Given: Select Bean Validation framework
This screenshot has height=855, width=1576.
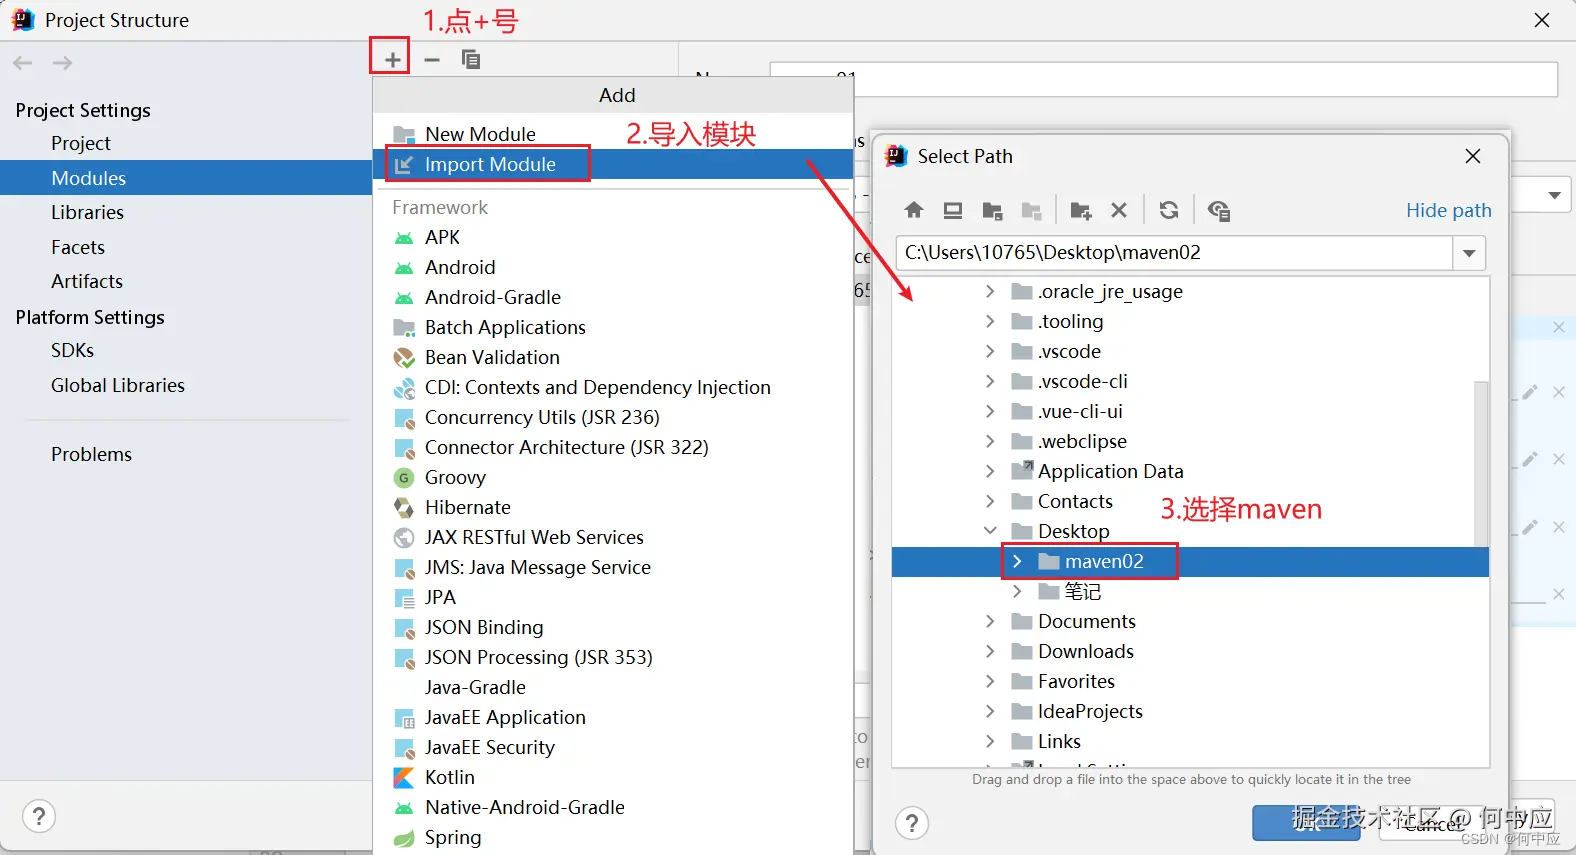Looking at the screenshot, I should point(614,357).
